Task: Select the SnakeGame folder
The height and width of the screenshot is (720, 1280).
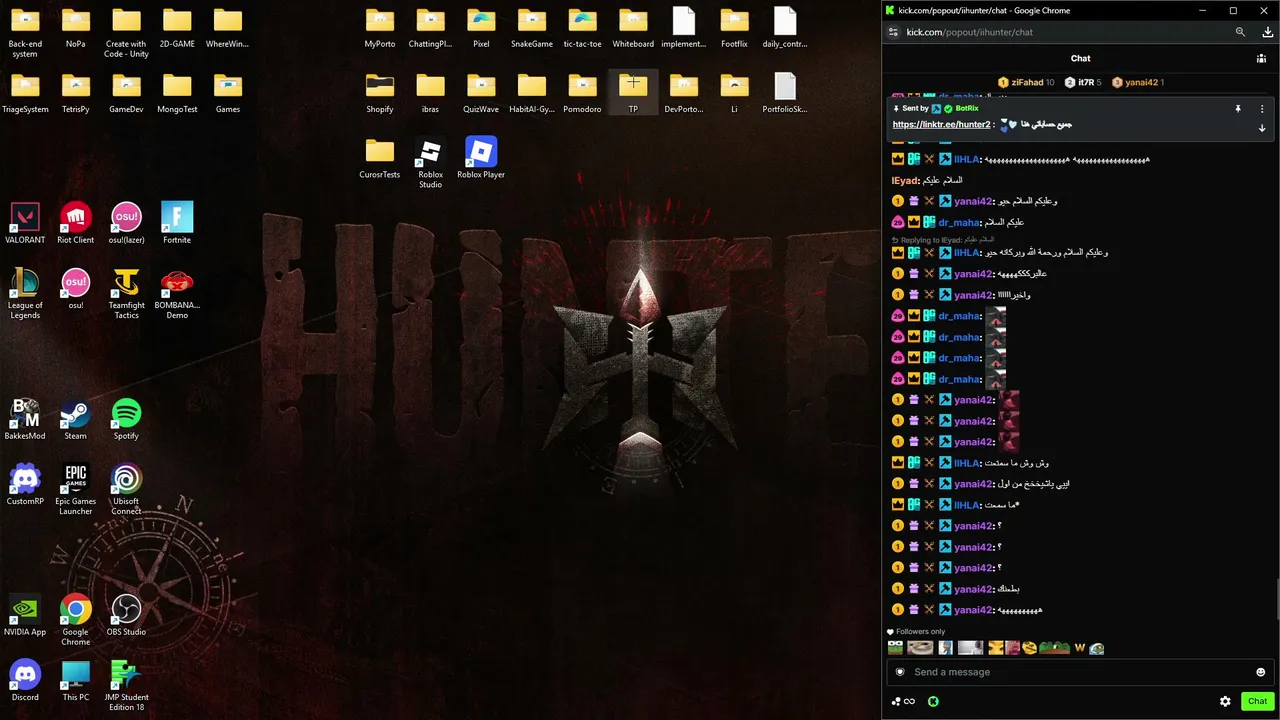Action: [531, 28]
